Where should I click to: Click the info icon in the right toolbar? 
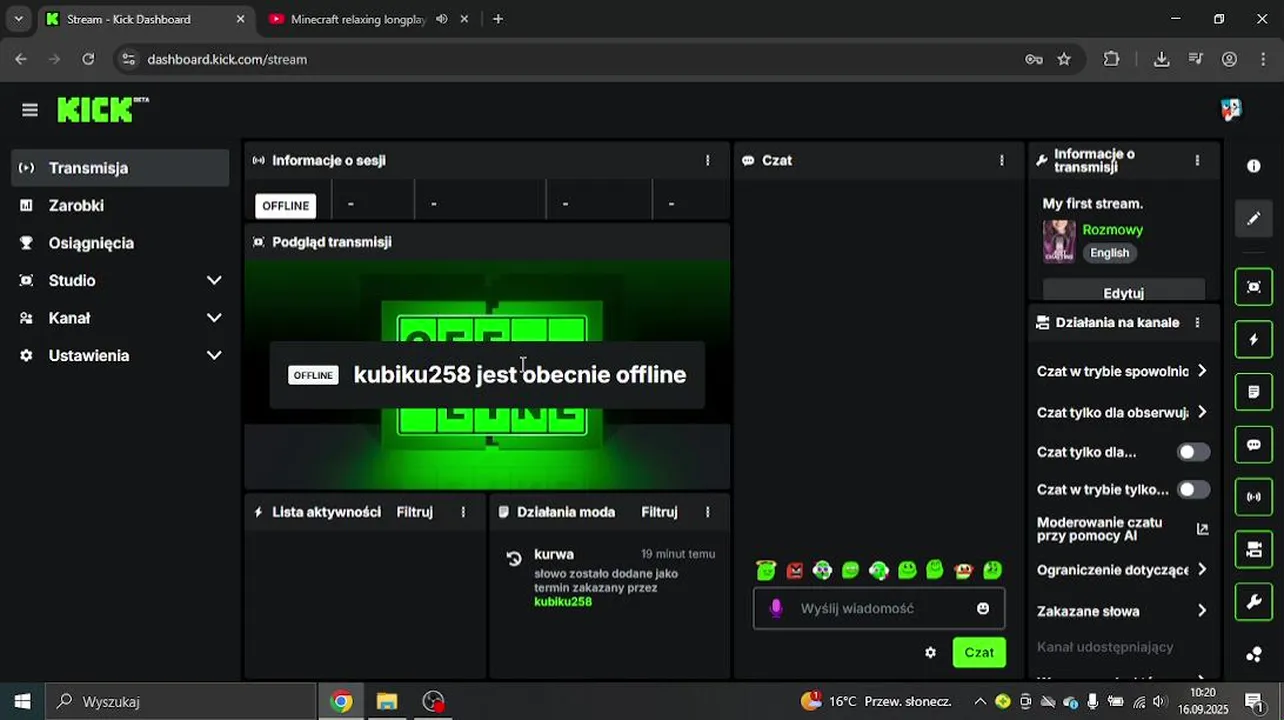(x=1254, y=166)
